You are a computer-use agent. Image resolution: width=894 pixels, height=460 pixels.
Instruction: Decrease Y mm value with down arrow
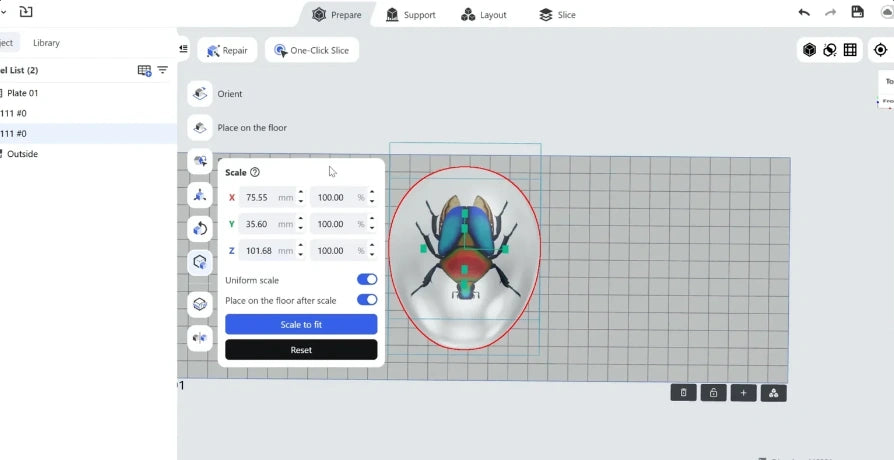pyautogui.click(x=301, y=229)
